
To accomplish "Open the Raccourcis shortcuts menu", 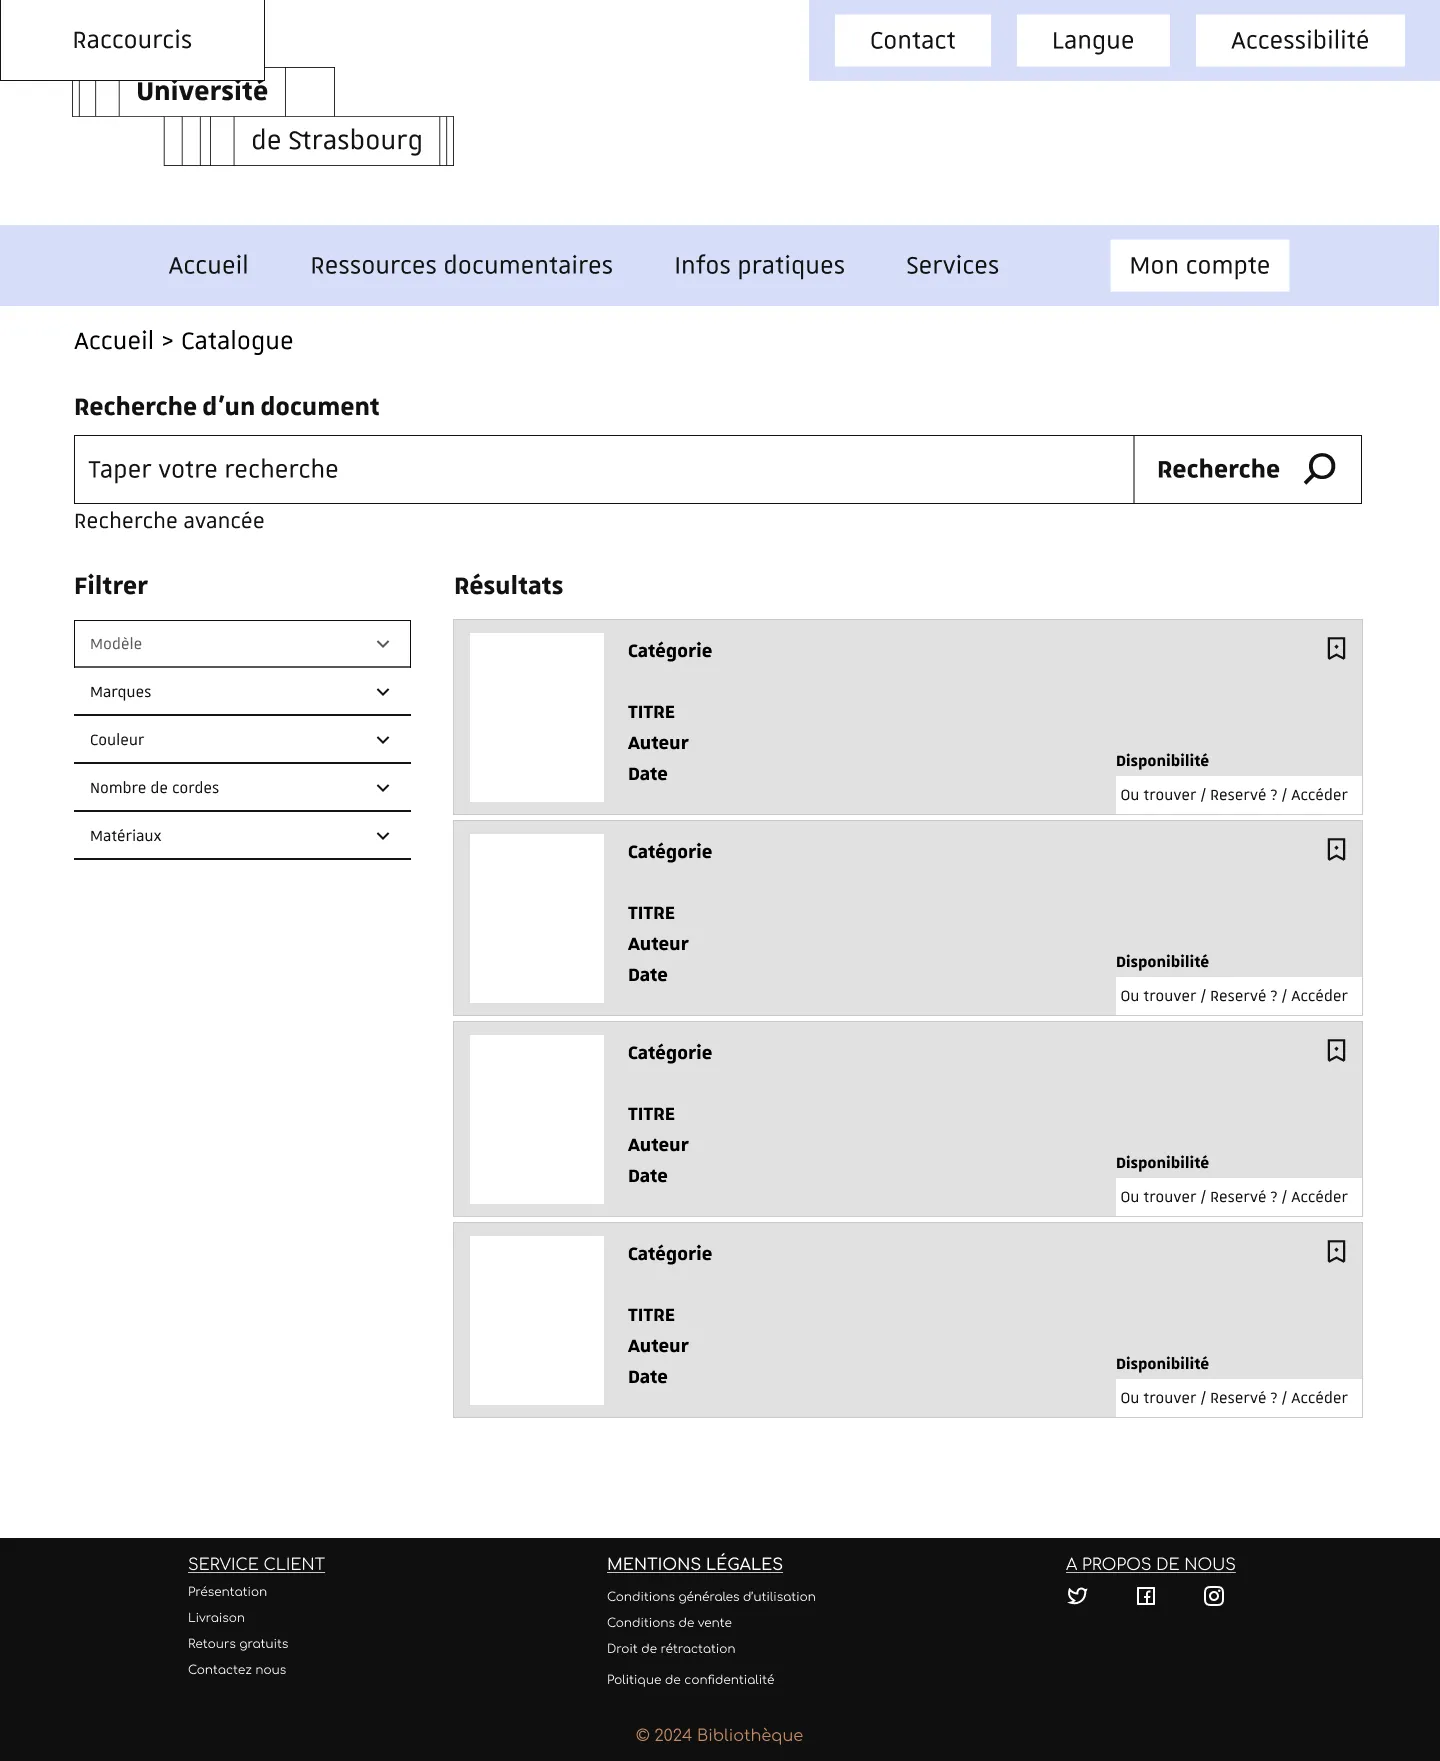I will 132,40.
